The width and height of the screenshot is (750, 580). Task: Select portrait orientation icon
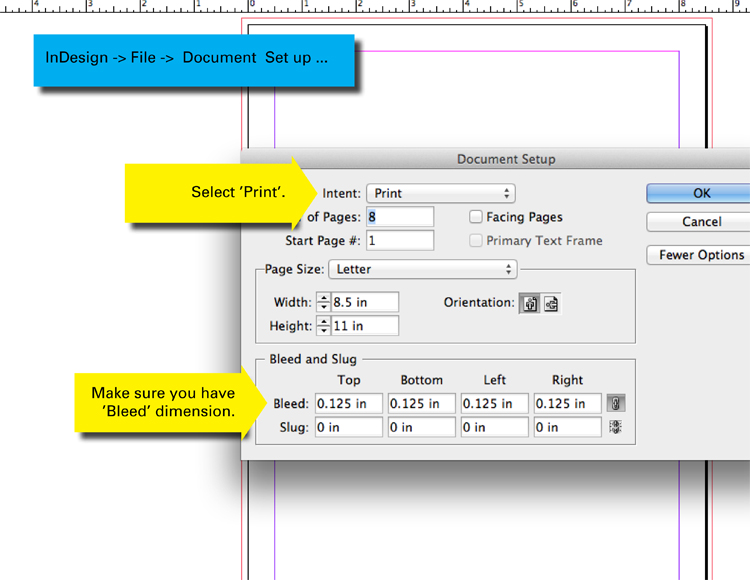(530, 304)
